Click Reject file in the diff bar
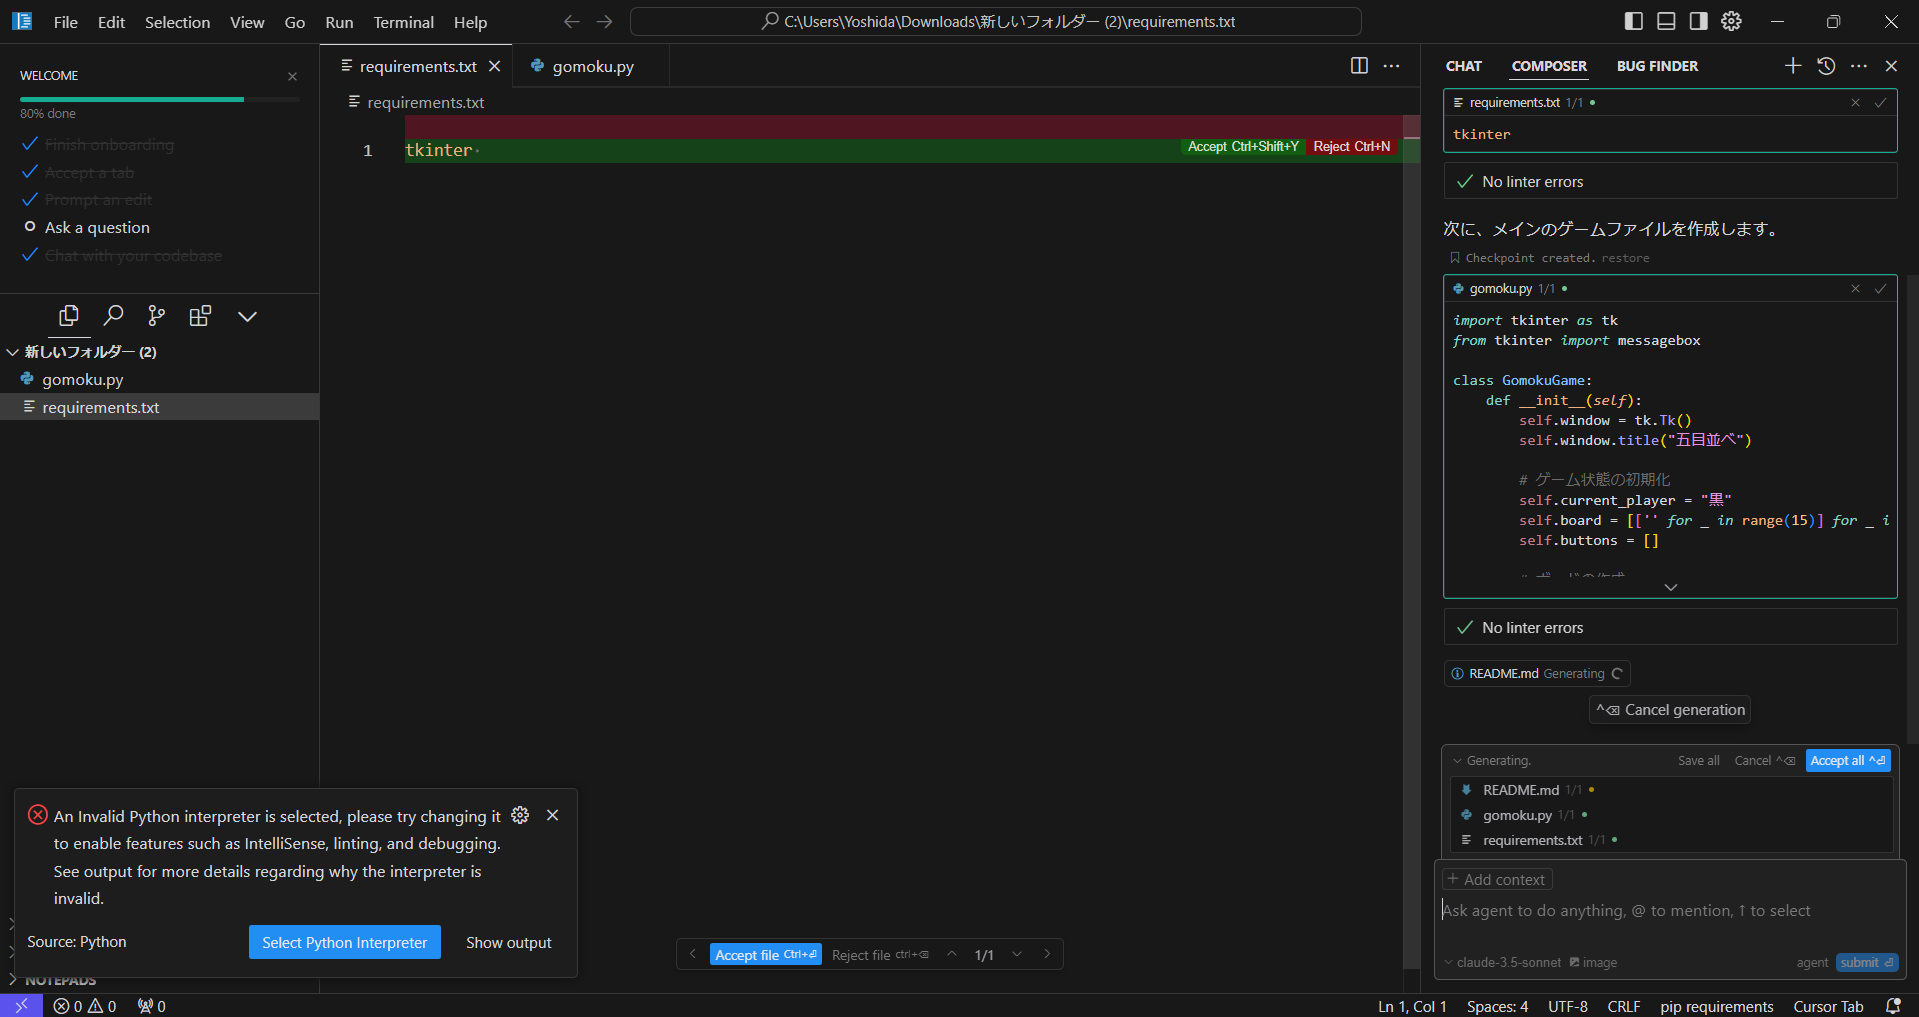 (880, 955)
